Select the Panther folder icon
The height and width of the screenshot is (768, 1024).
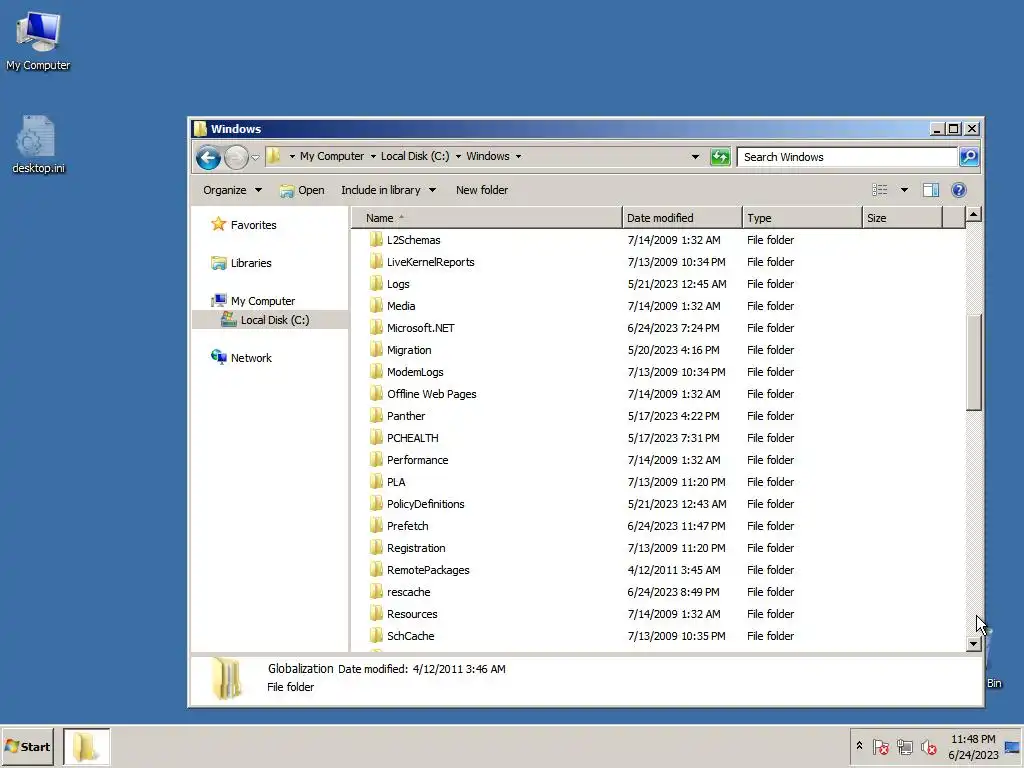[x=376, y=416]
